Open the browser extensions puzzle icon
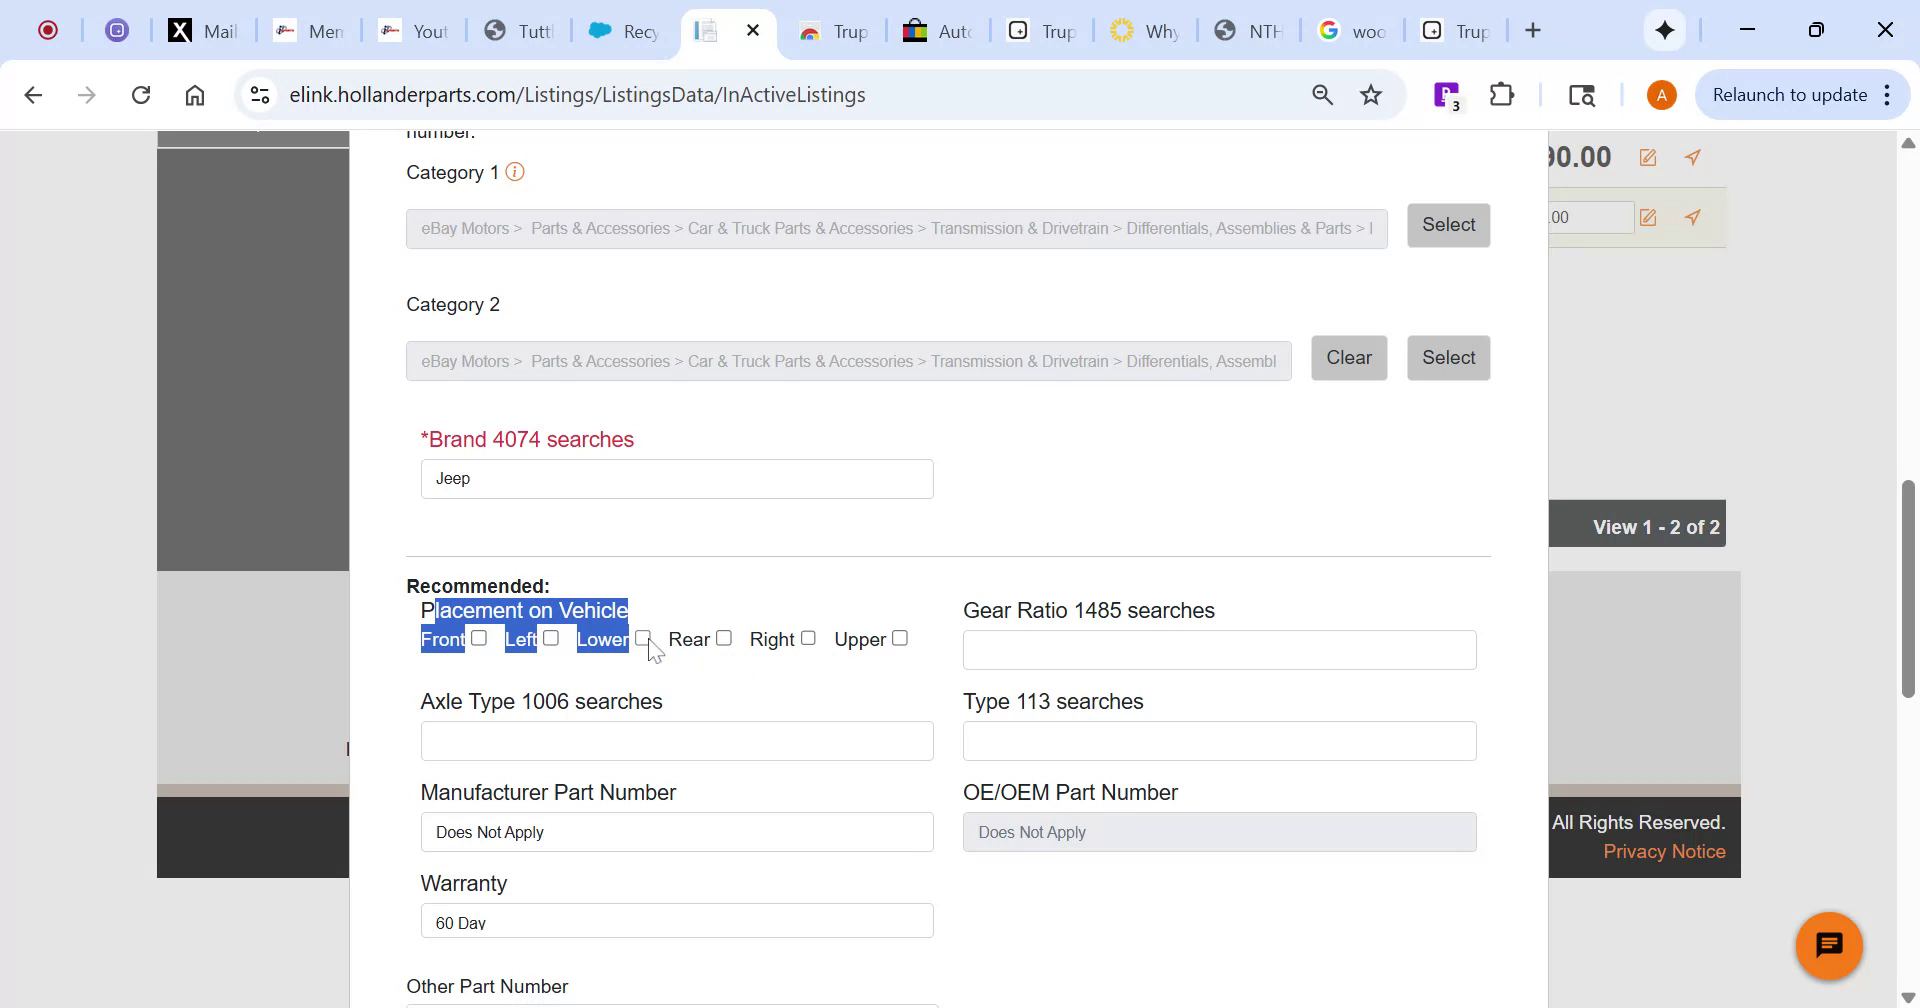The width and height of the screenshot is (1920, 1008). click(1502, 94)
